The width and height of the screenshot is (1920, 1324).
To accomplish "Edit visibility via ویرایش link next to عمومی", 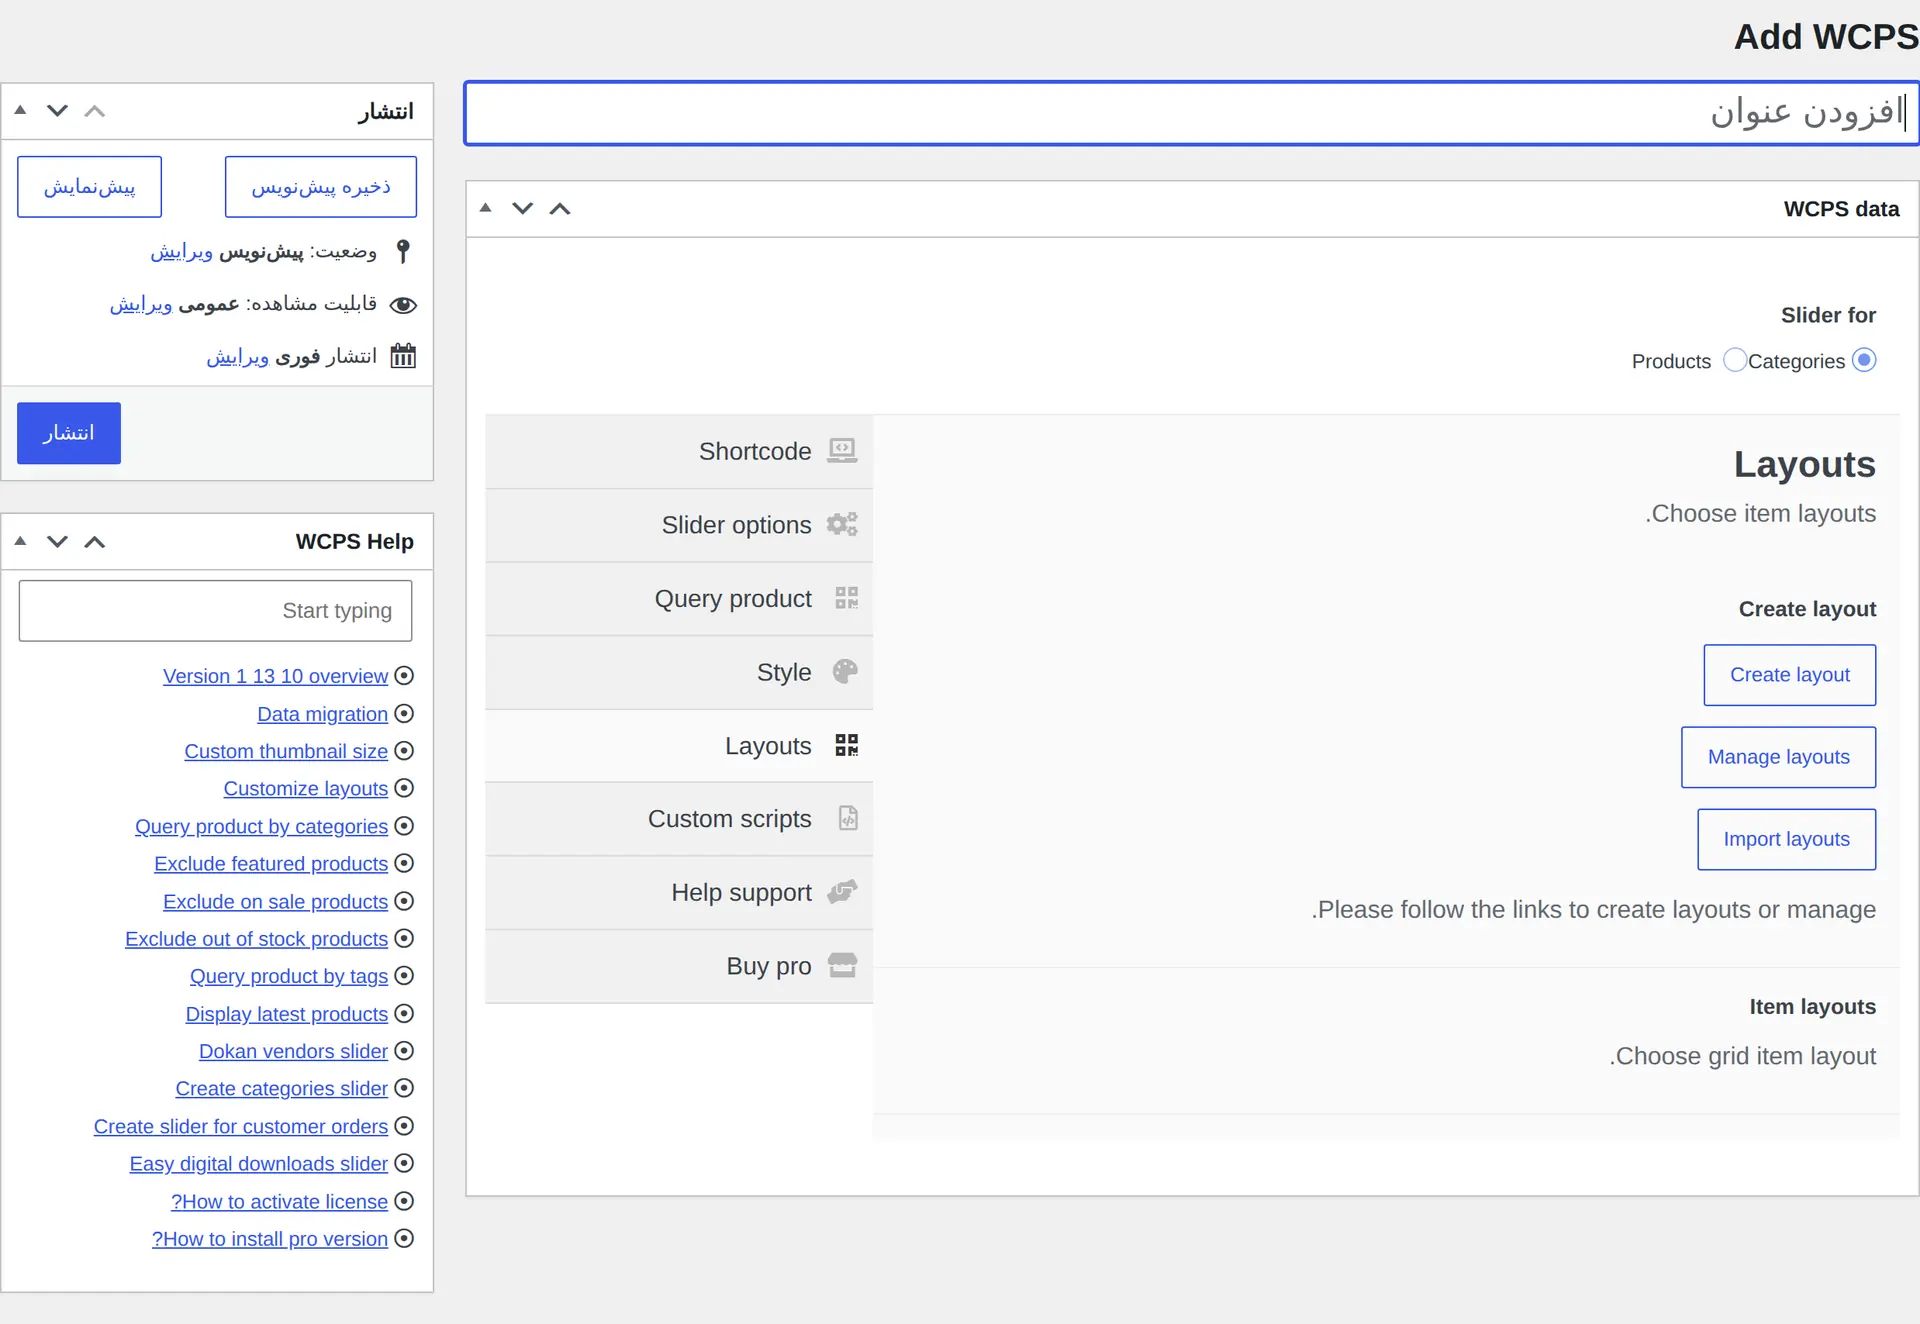I will [x=141, y=304].
